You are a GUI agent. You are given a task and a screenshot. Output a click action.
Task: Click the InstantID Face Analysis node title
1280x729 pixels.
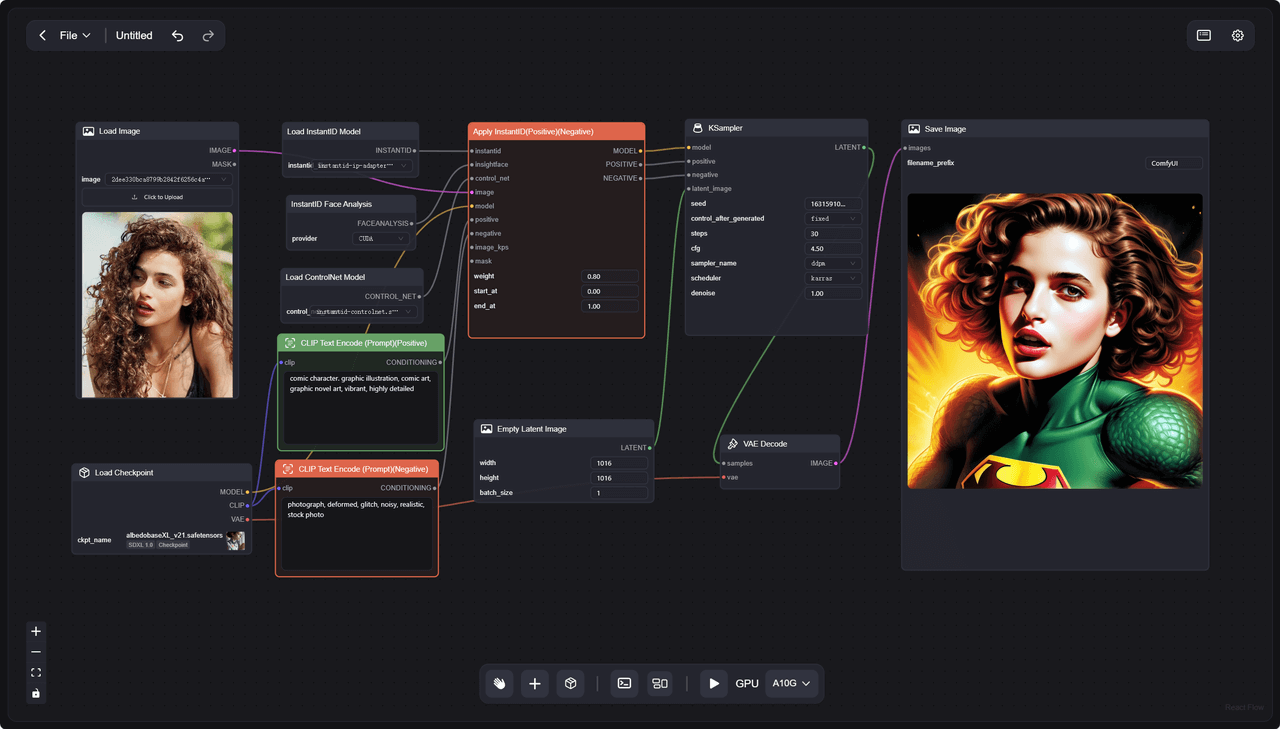[331, 204]
